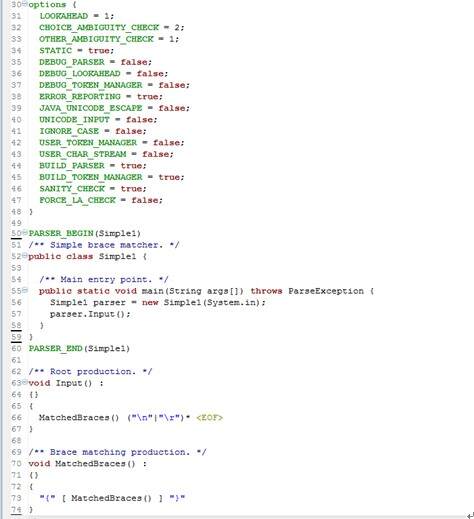Click the PARSER_END keyword
The image size is (474, 519).
tap(55, 348)
